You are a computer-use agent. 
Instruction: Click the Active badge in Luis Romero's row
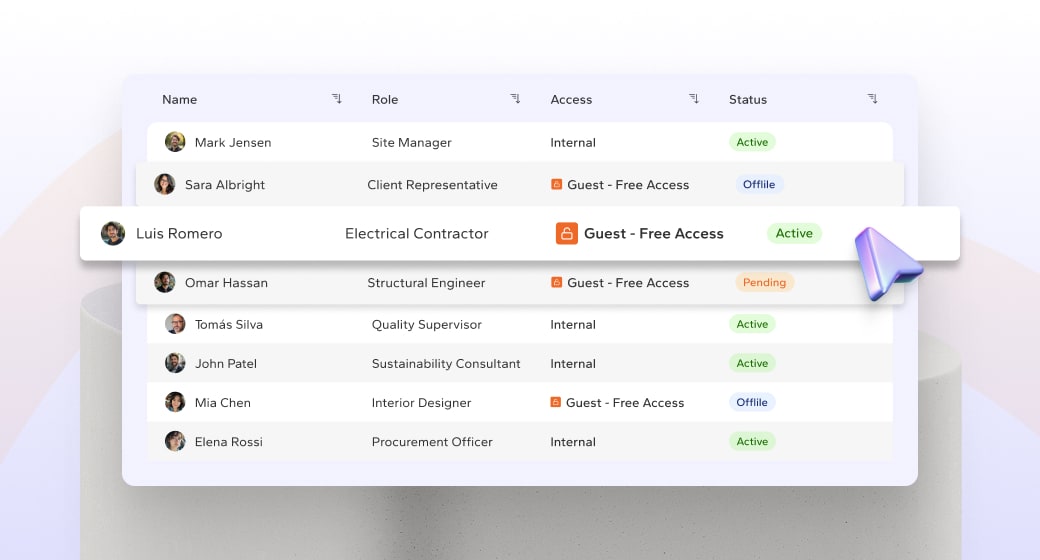794,234
